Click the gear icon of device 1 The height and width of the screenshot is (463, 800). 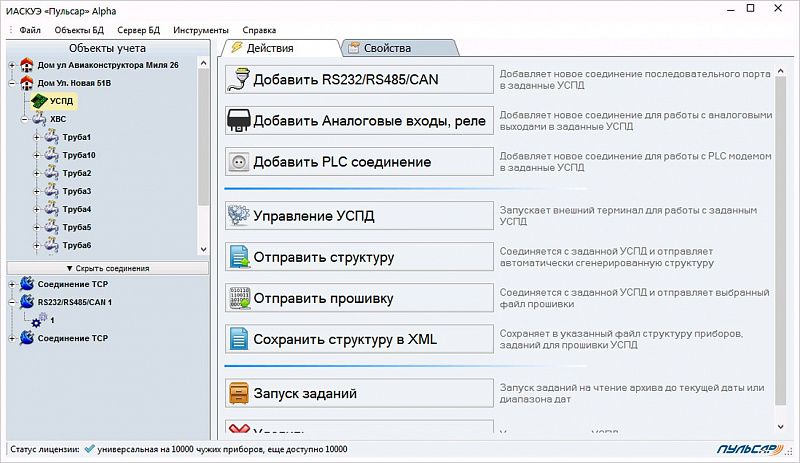coord(39,321)
